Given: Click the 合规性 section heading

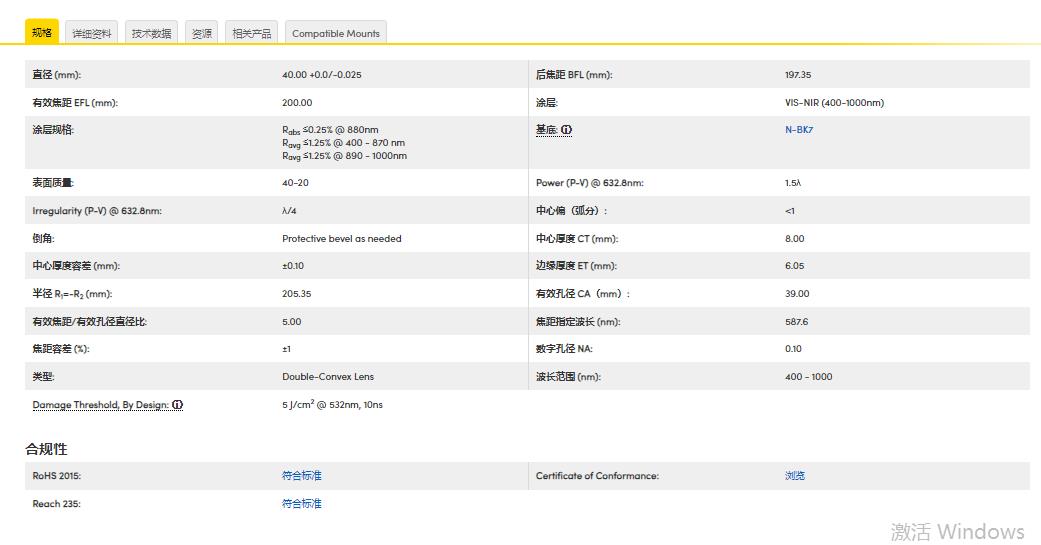Looking at the screenshot, I should coord(46,449).
